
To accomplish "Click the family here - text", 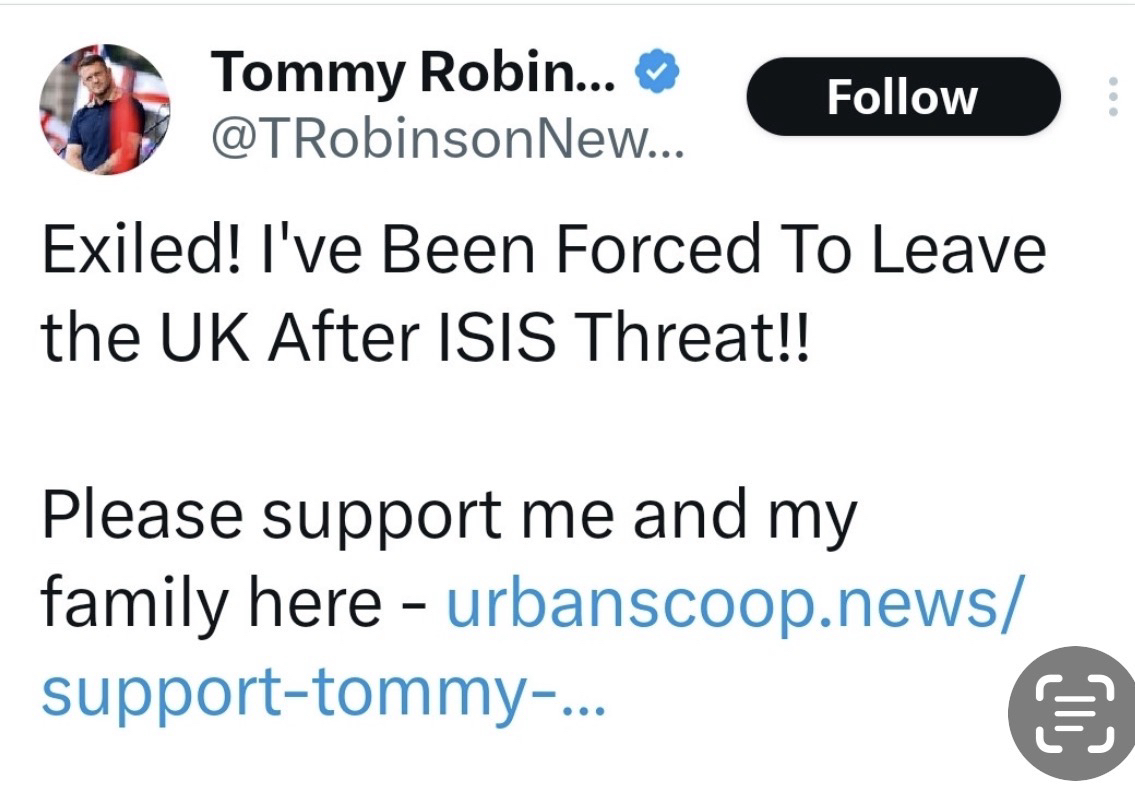I will (x=225, y=603).
